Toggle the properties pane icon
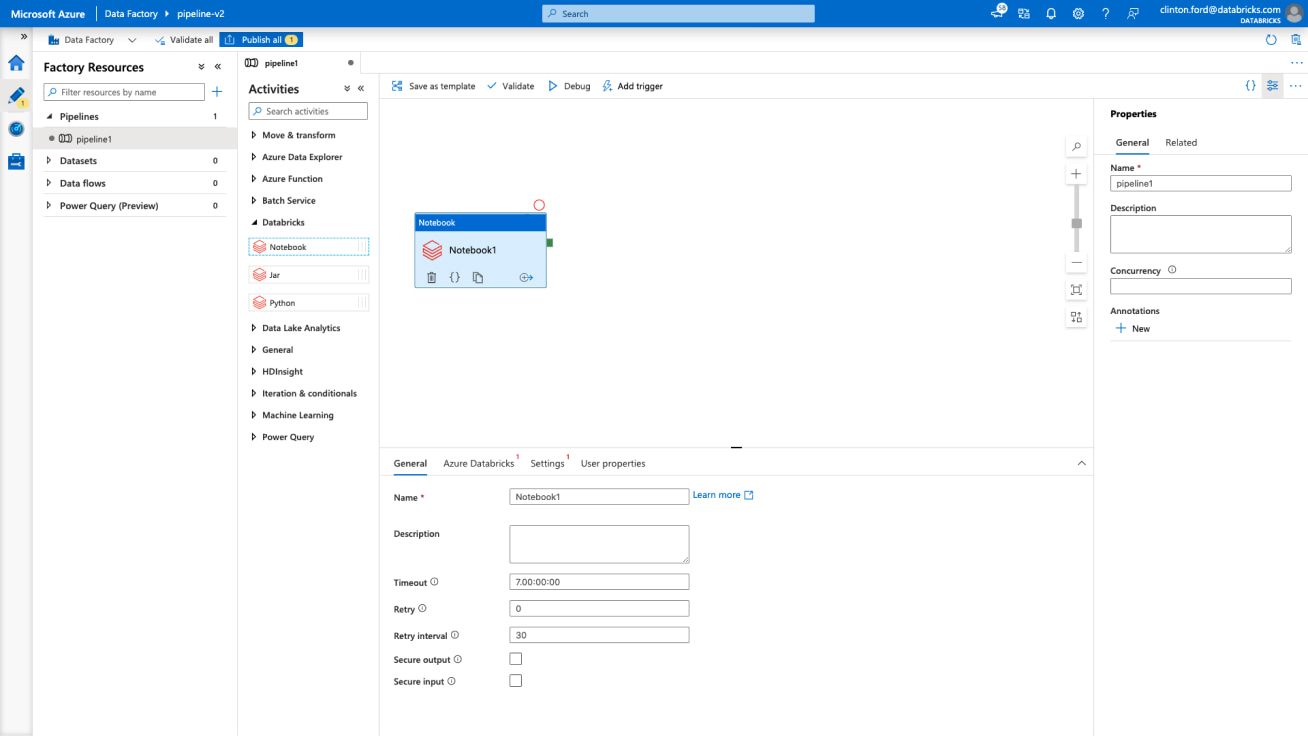 point(1272,86)
